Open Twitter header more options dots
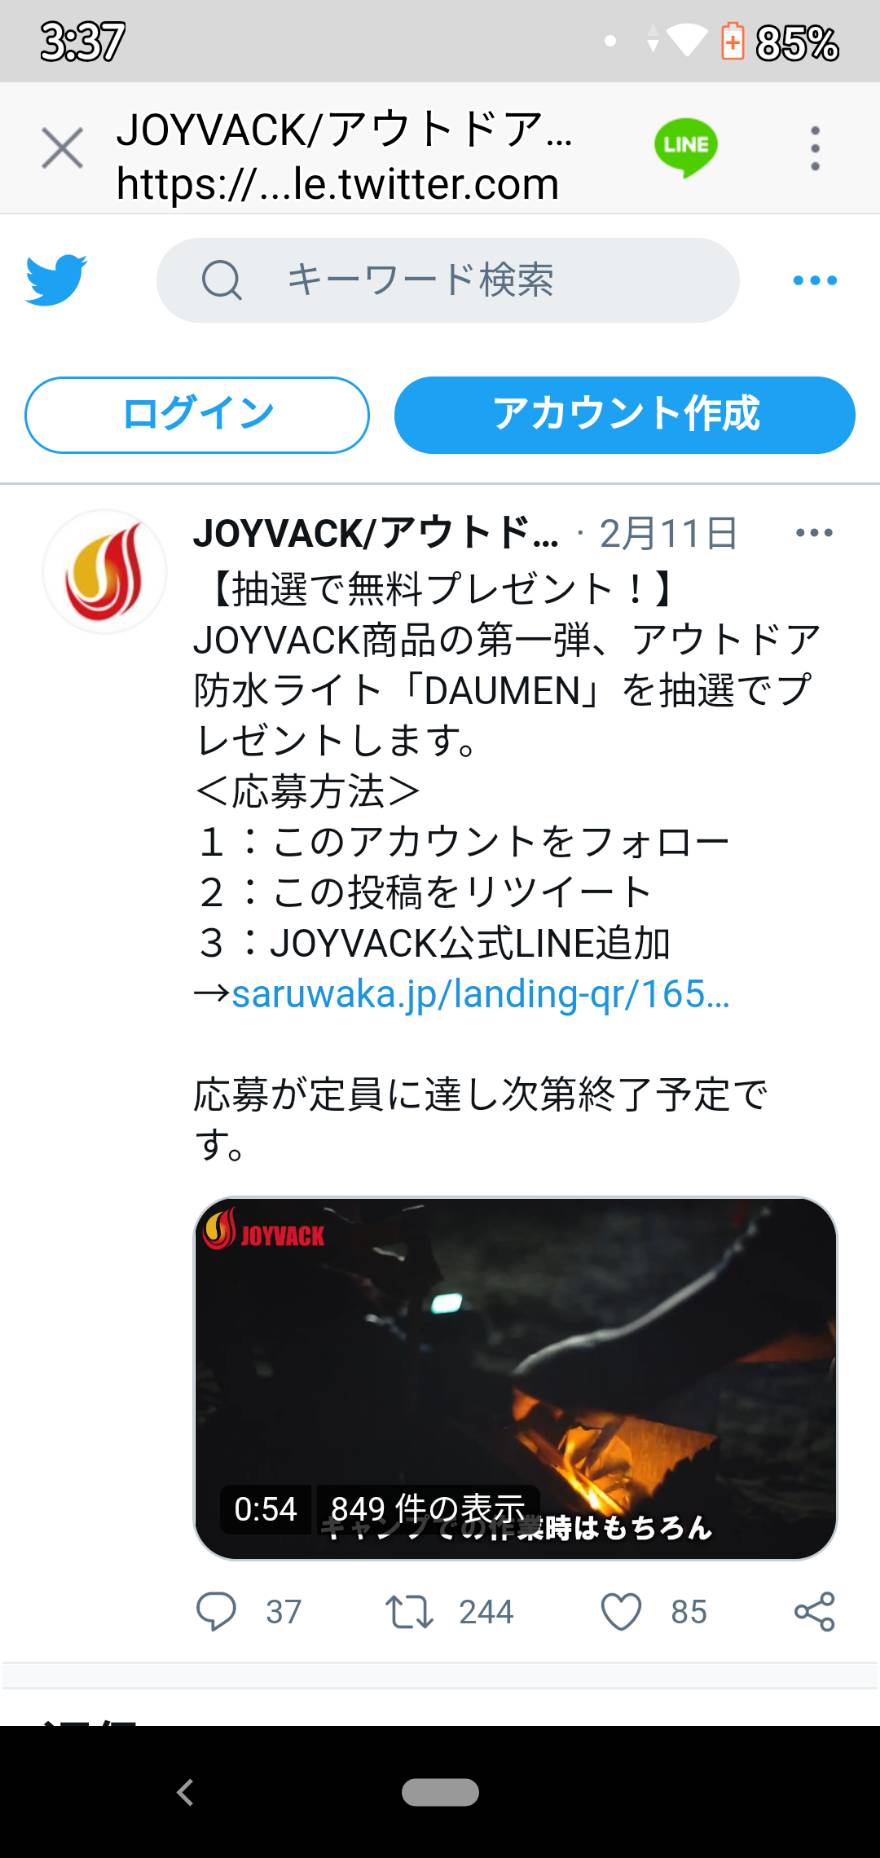The image size is (880, 1858). pos(815,280)
